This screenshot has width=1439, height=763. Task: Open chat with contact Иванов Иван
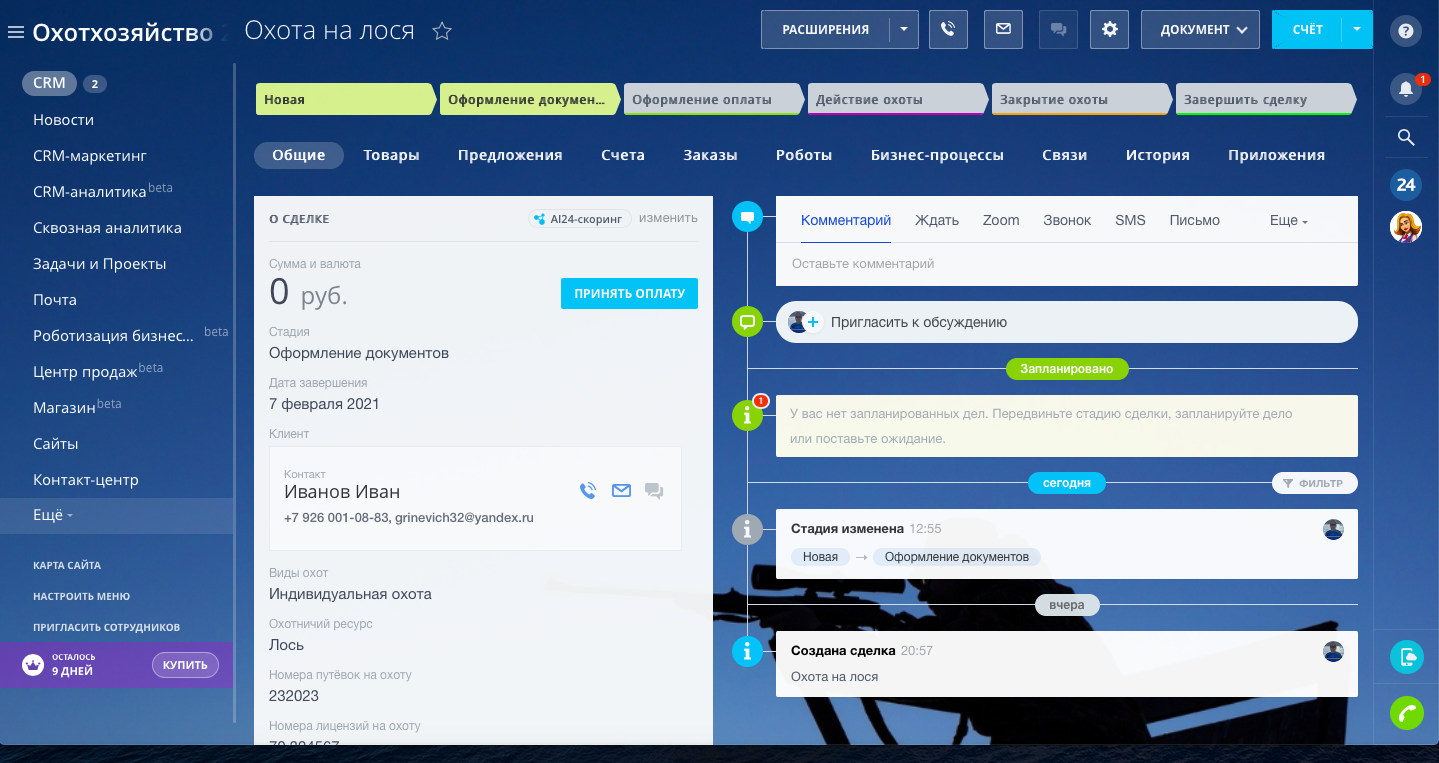tap(654, 491)
